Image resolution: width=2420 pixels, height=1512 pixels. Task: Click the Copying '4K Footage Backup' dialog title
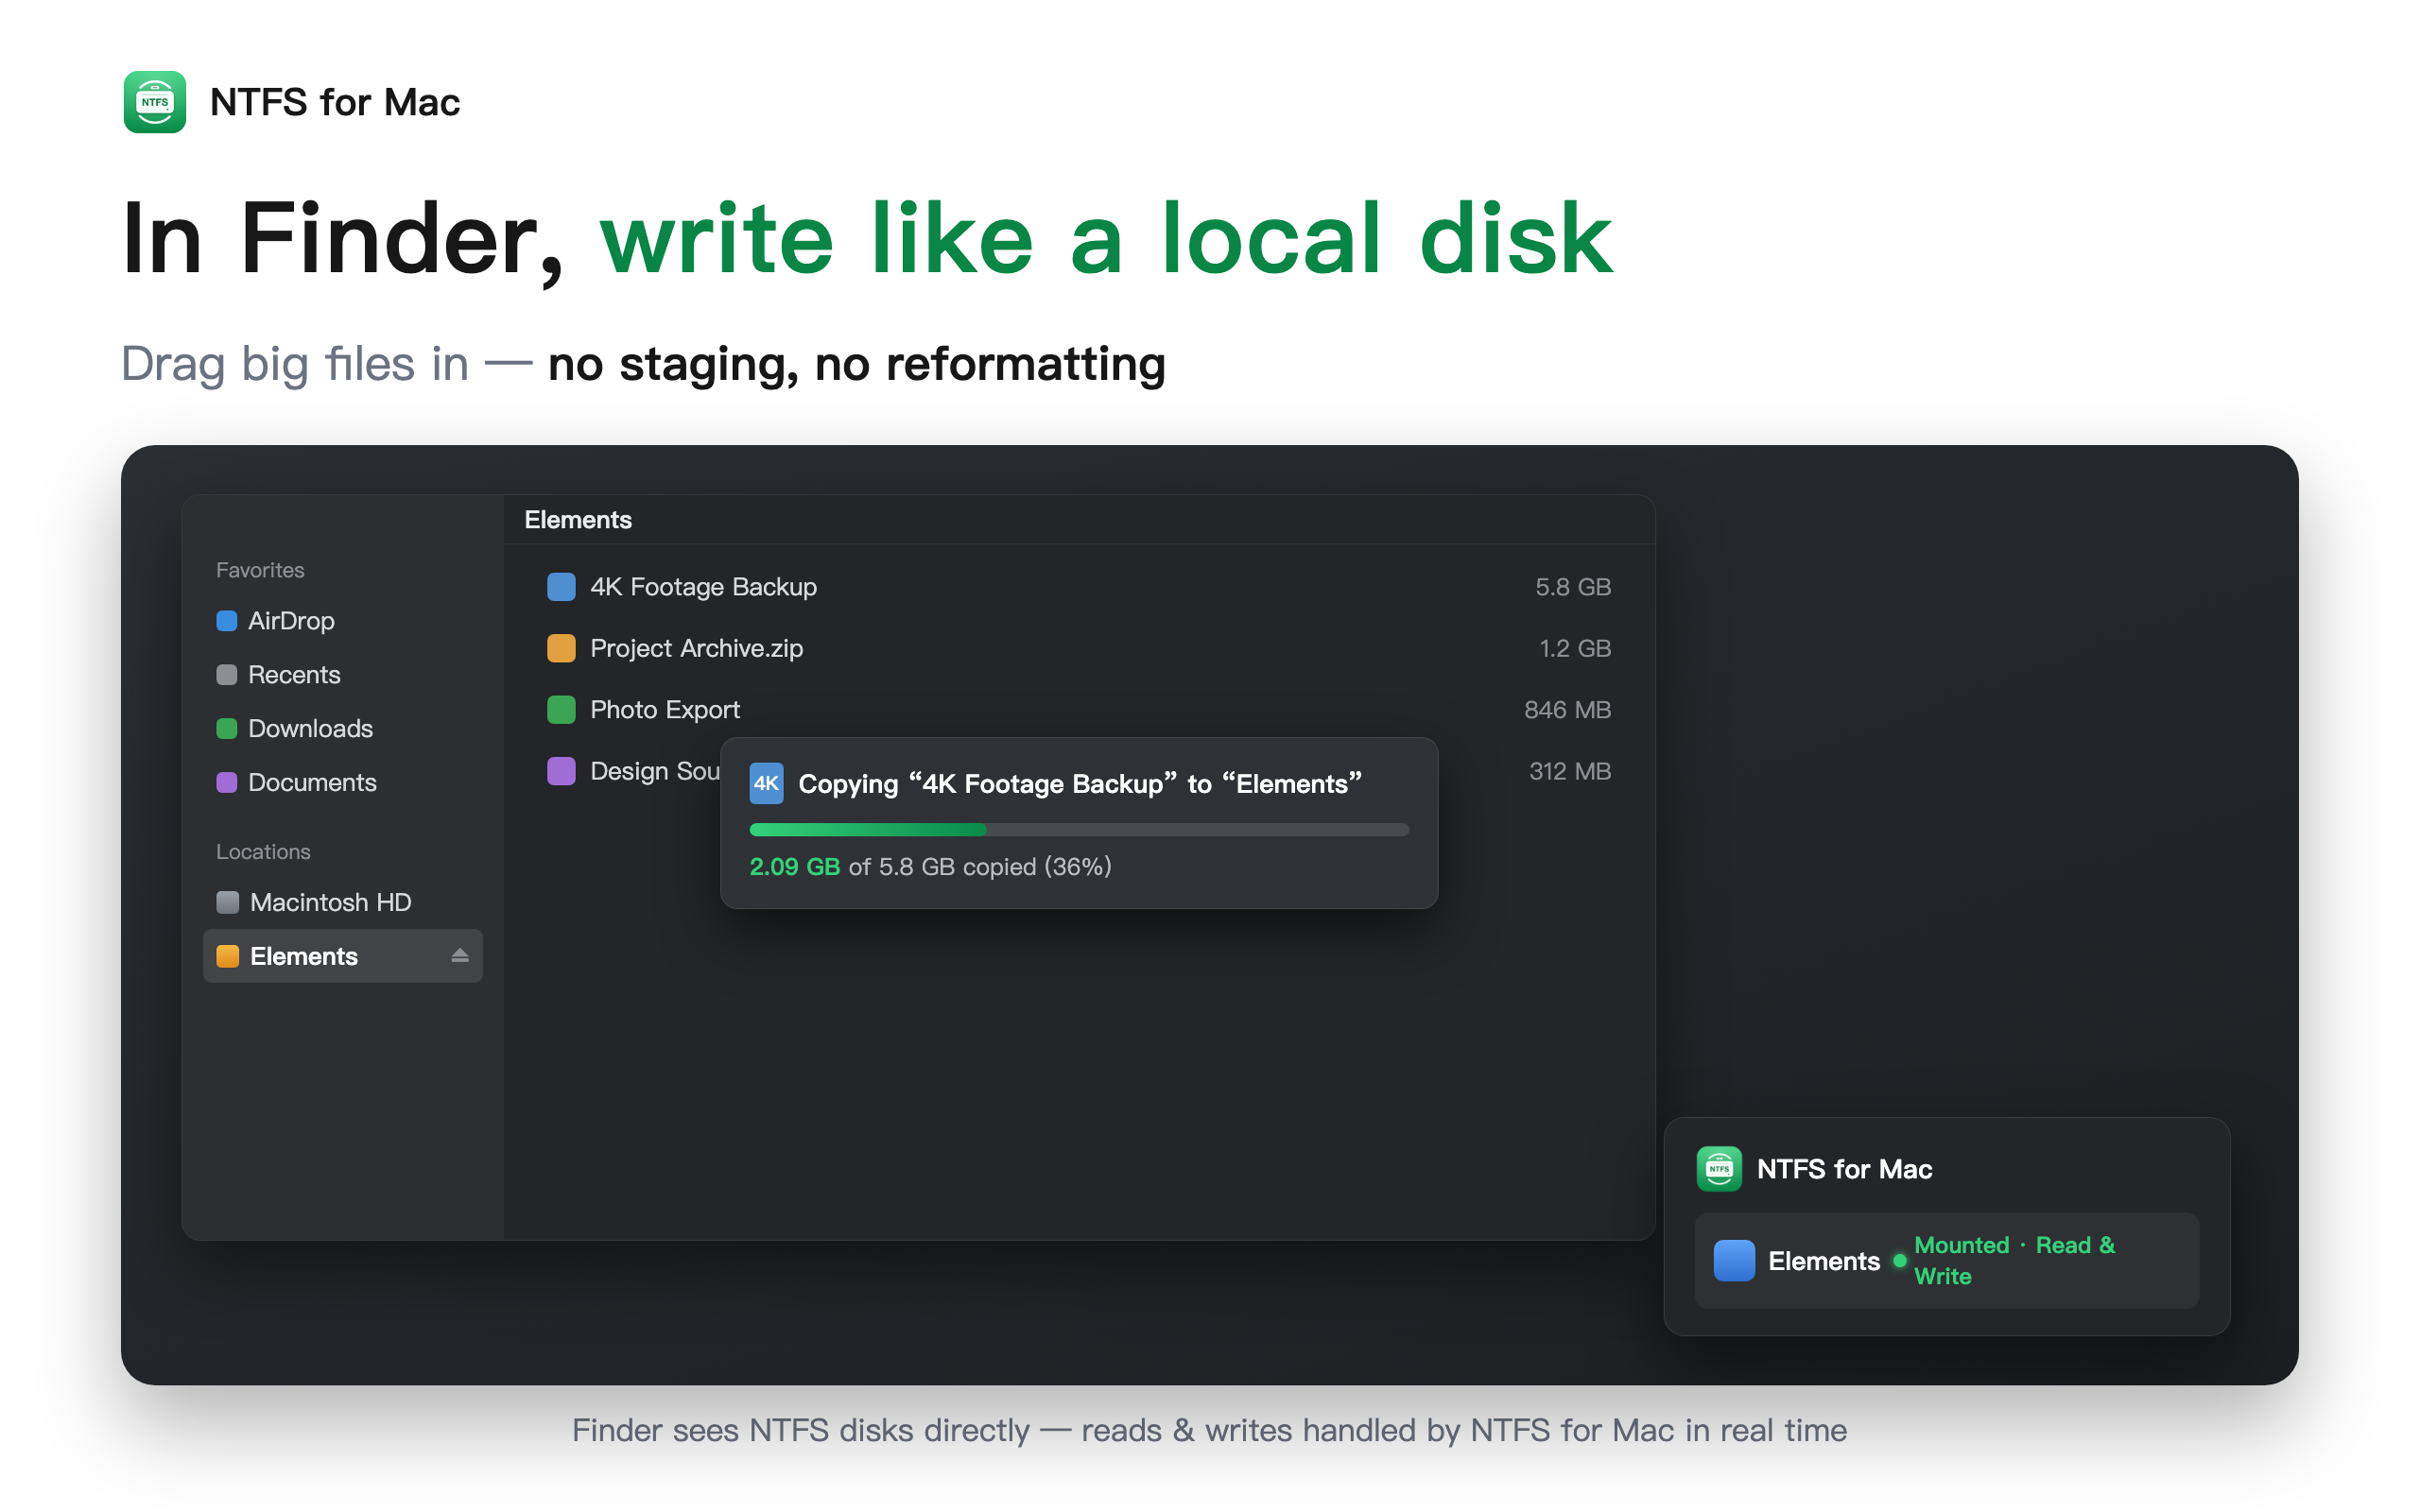pos(1080,784)
